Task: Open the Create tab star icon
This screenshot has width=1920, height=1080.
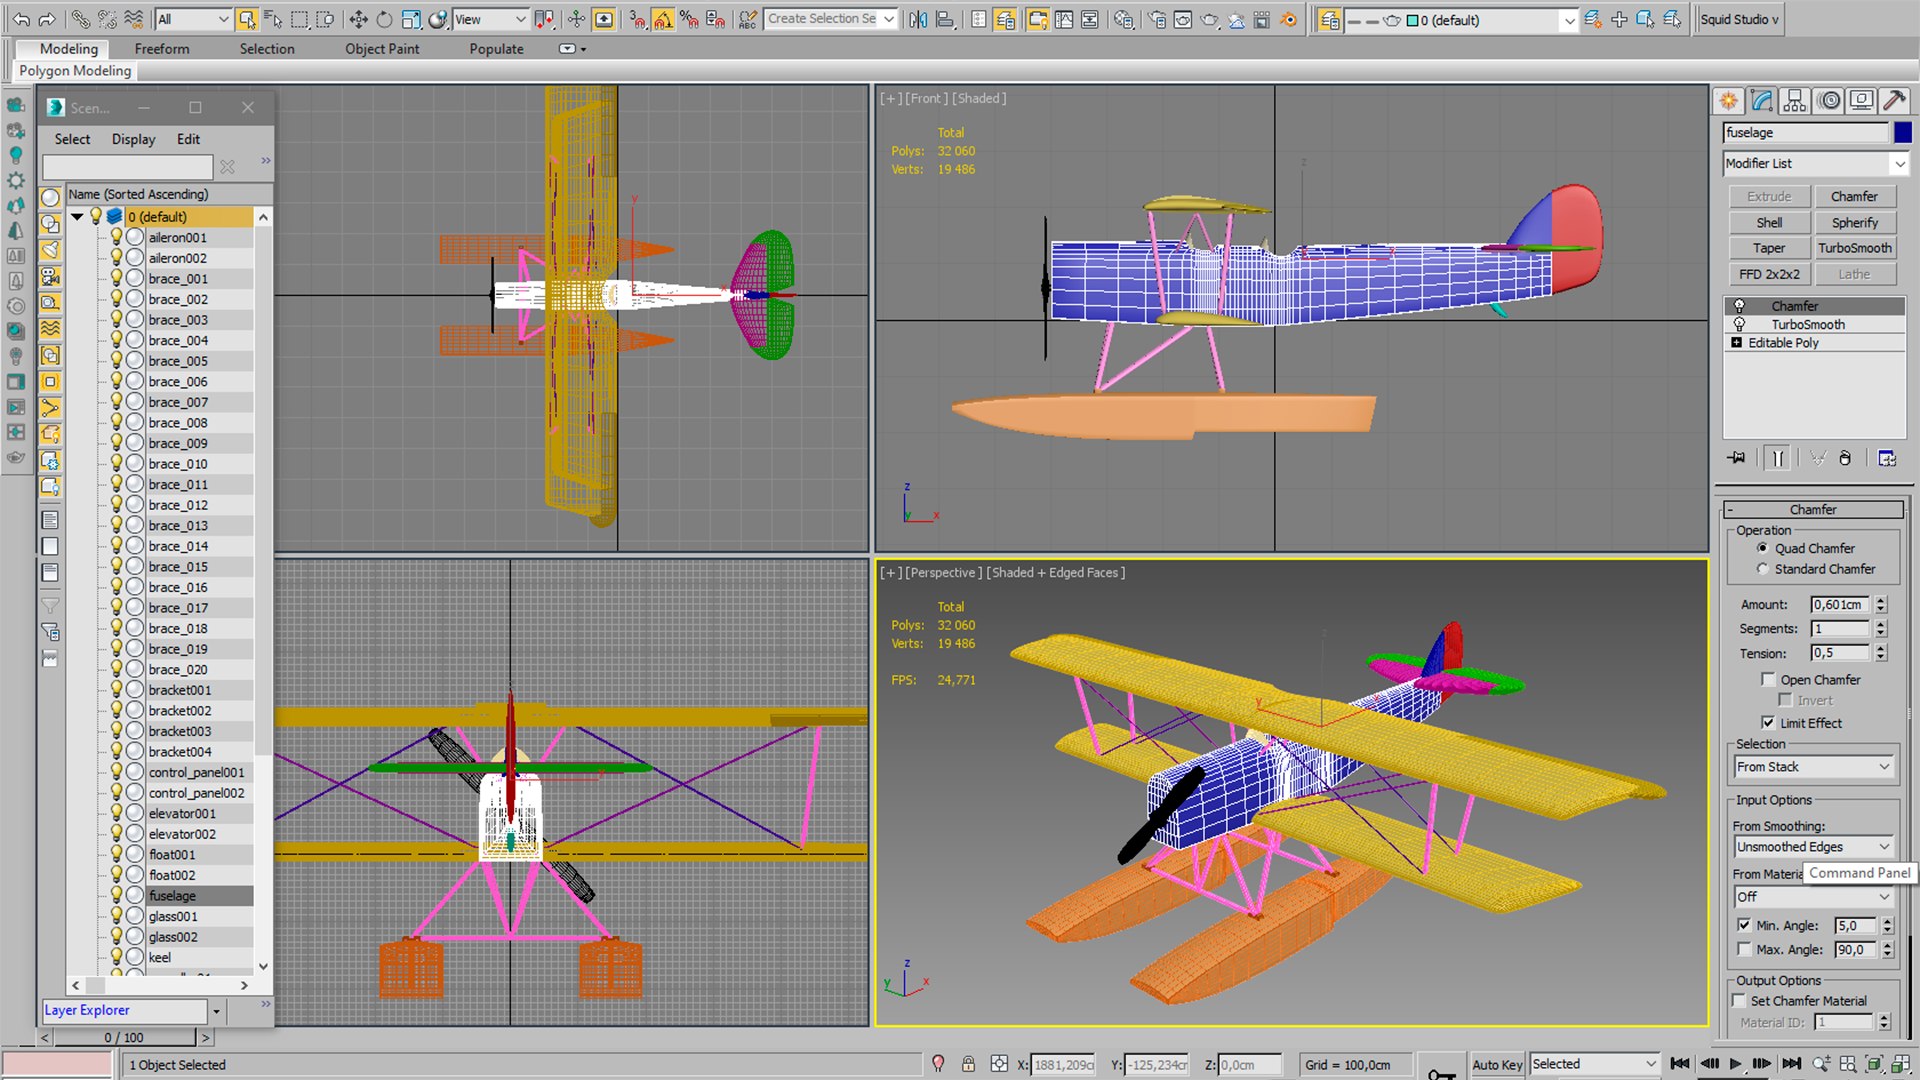Action: coord(1729,100)
